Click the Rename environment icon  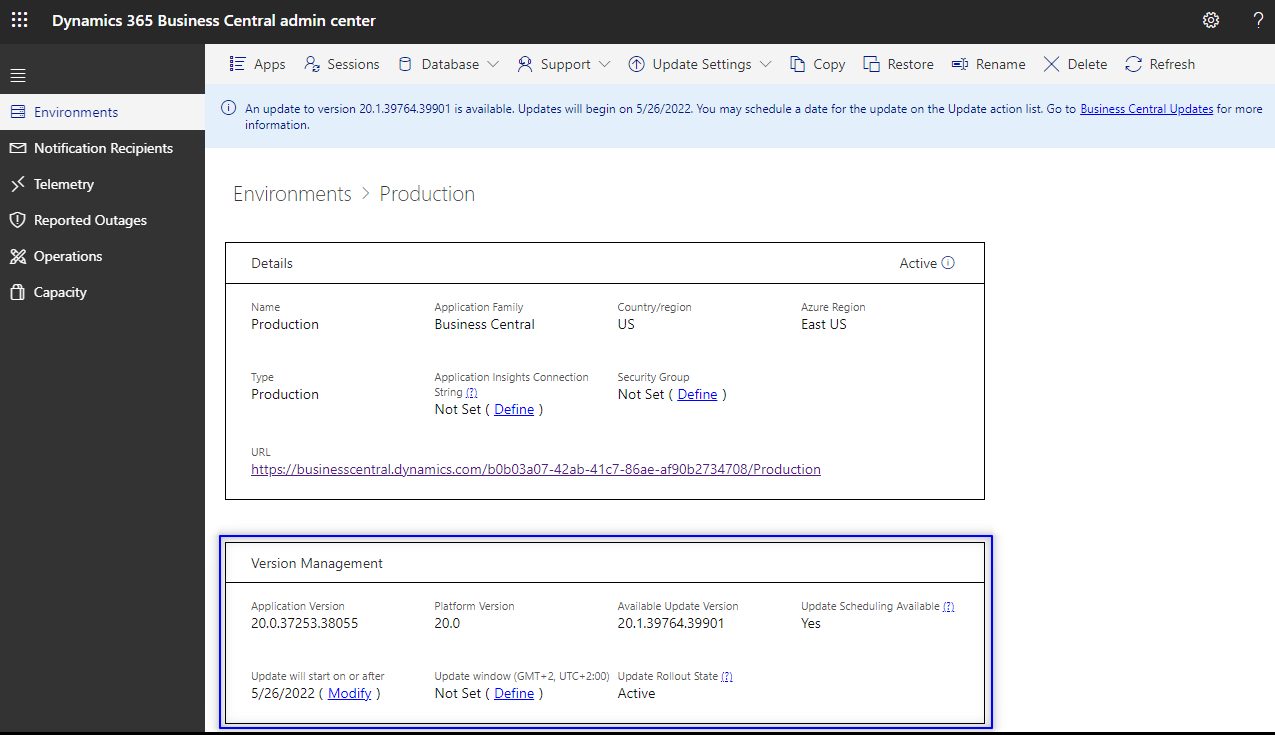[x=988, y=63]
